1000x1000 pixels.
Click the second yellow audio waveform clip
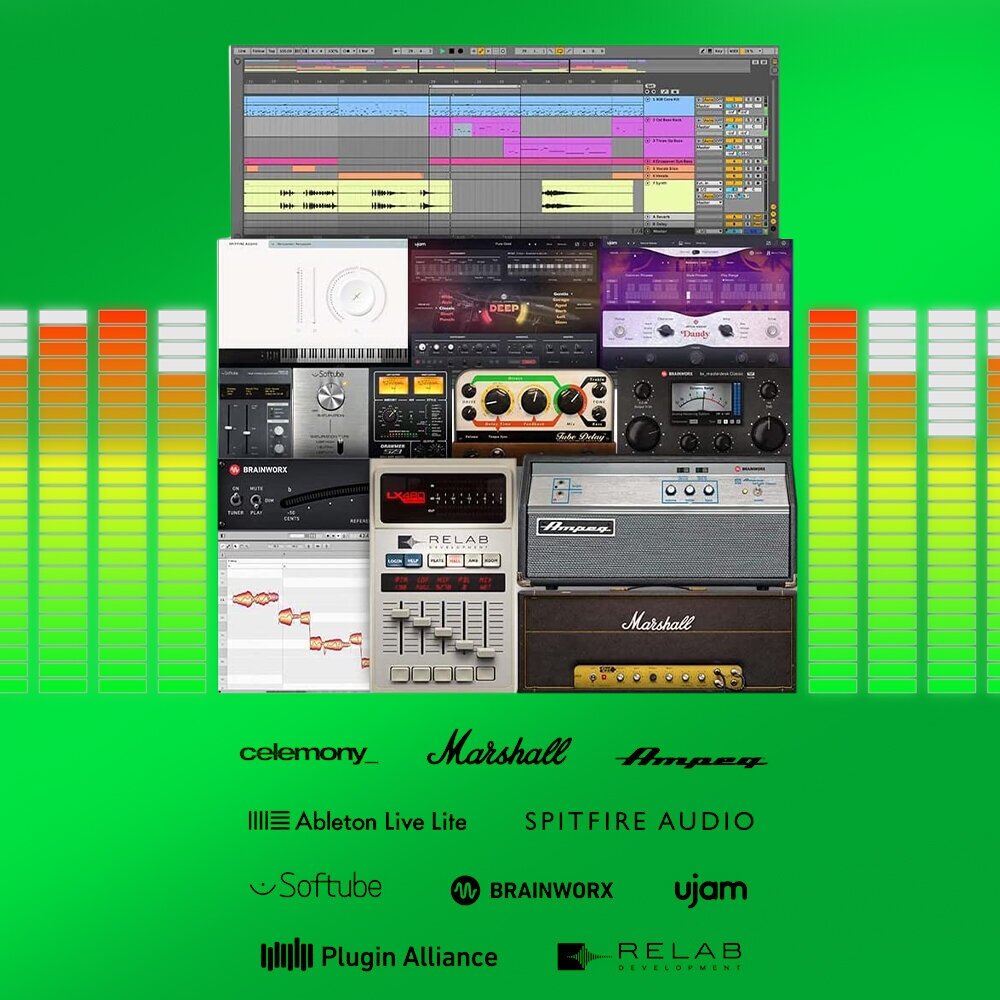[587, 196]
